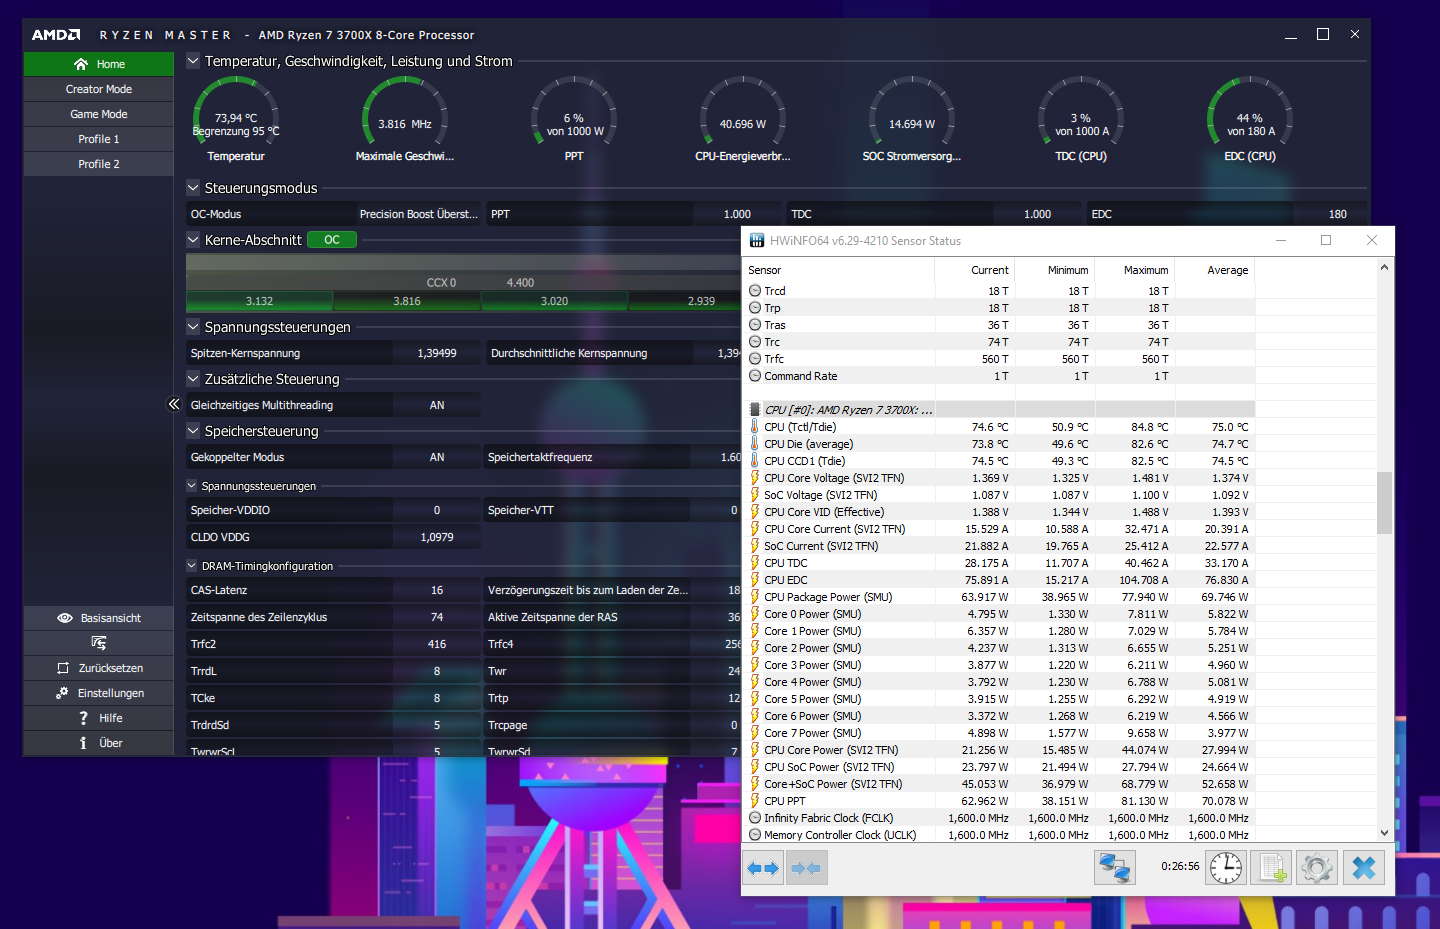
Task: Toggle Gleichzeitiges Multithreading AN value
Action: tap(437, 405)
